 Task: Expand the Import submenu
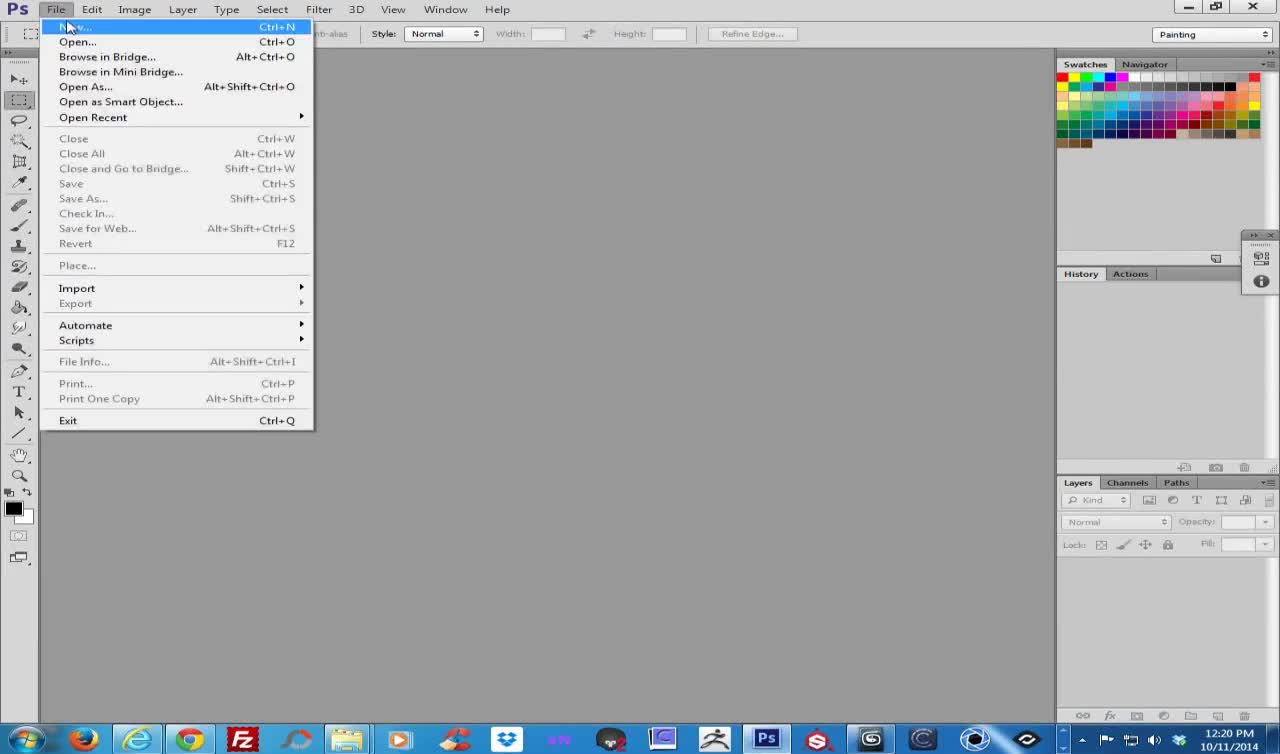(177, 288)
